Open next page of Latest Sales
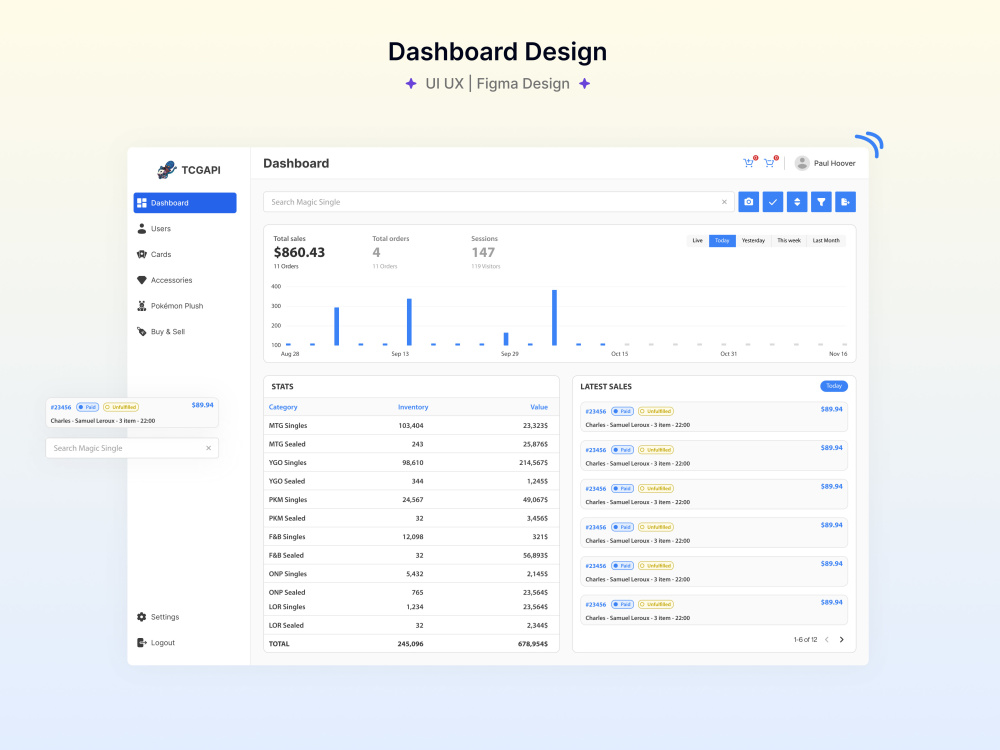The image size is (1000, 750). point(842,637)
